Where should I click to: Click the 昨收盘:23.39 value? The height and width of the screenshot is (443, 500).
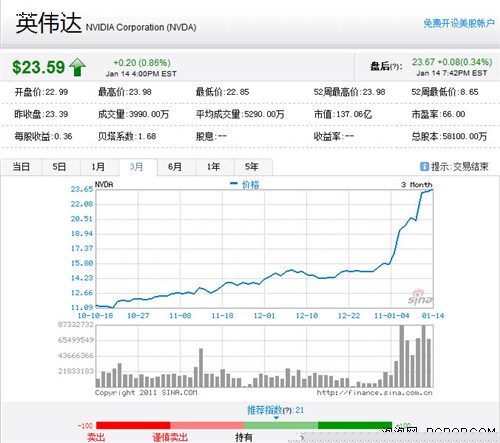(x=41, y=114)
